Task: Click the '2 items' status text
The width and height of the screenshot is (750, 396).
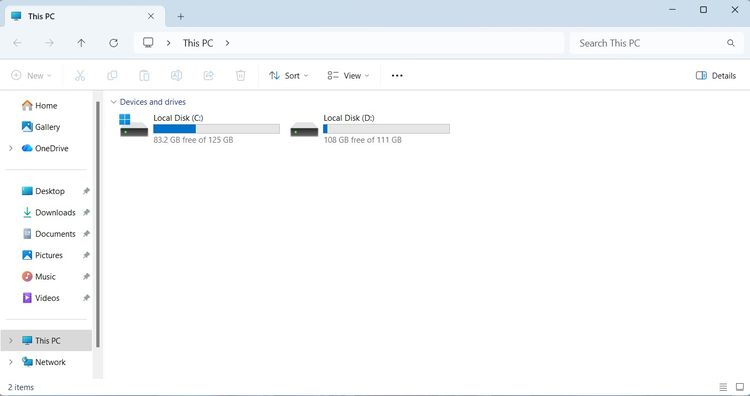Action: (x=21, y=387)
